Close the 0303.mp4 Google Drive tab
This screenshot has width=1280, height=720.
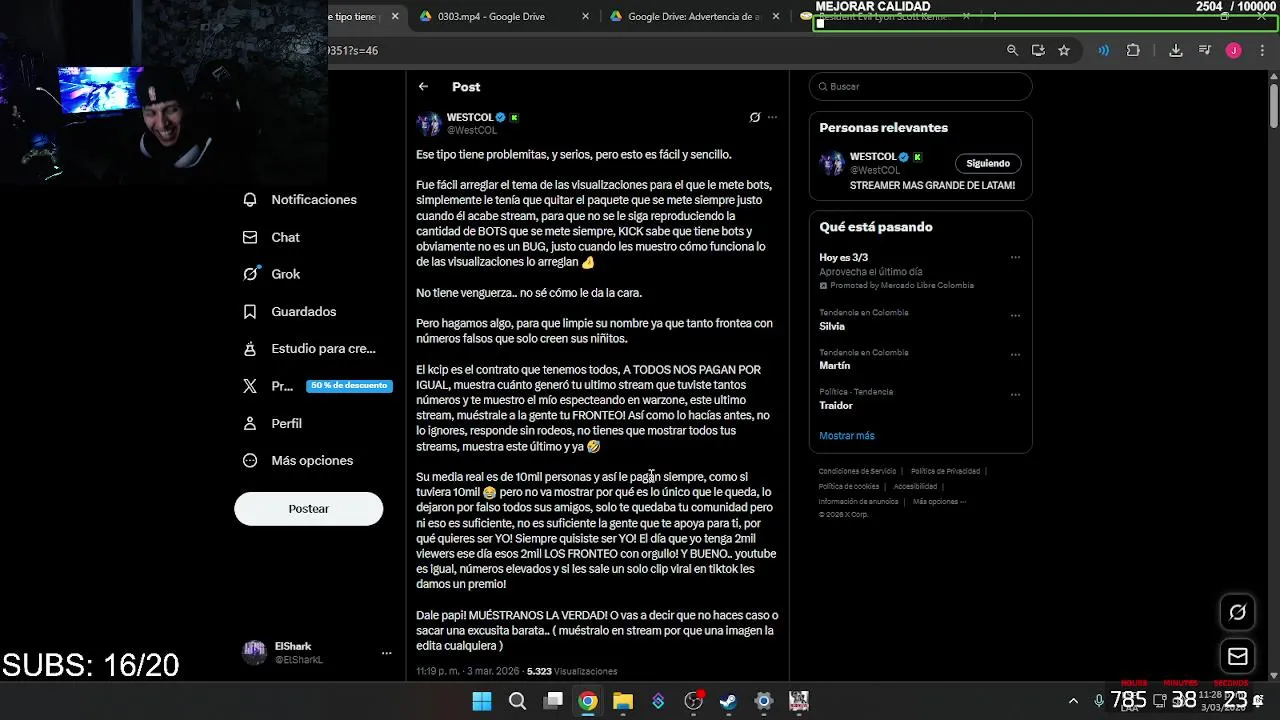[x=586, y=16]
